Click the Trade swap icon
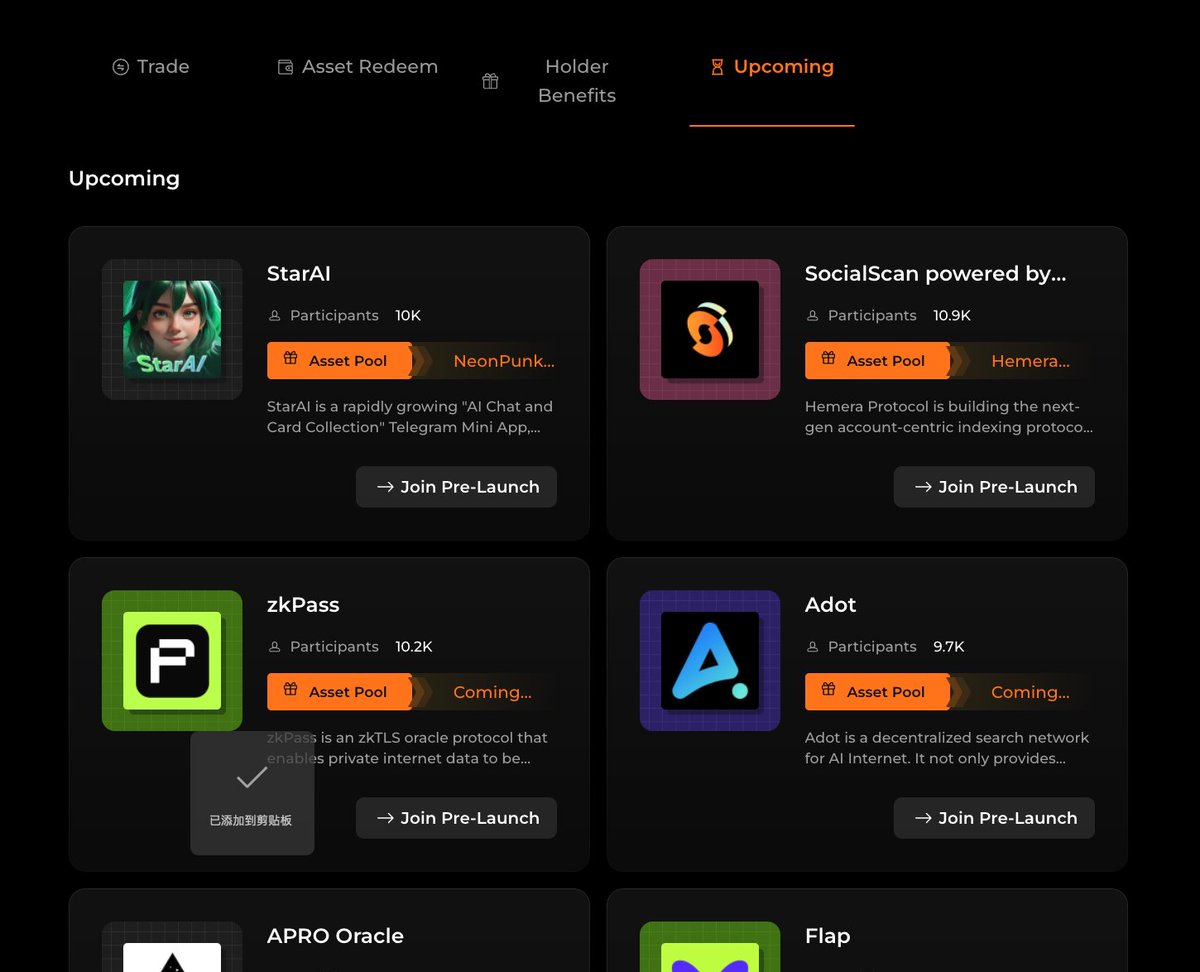Screen dimensions: 1200x972 click(121, 68)
